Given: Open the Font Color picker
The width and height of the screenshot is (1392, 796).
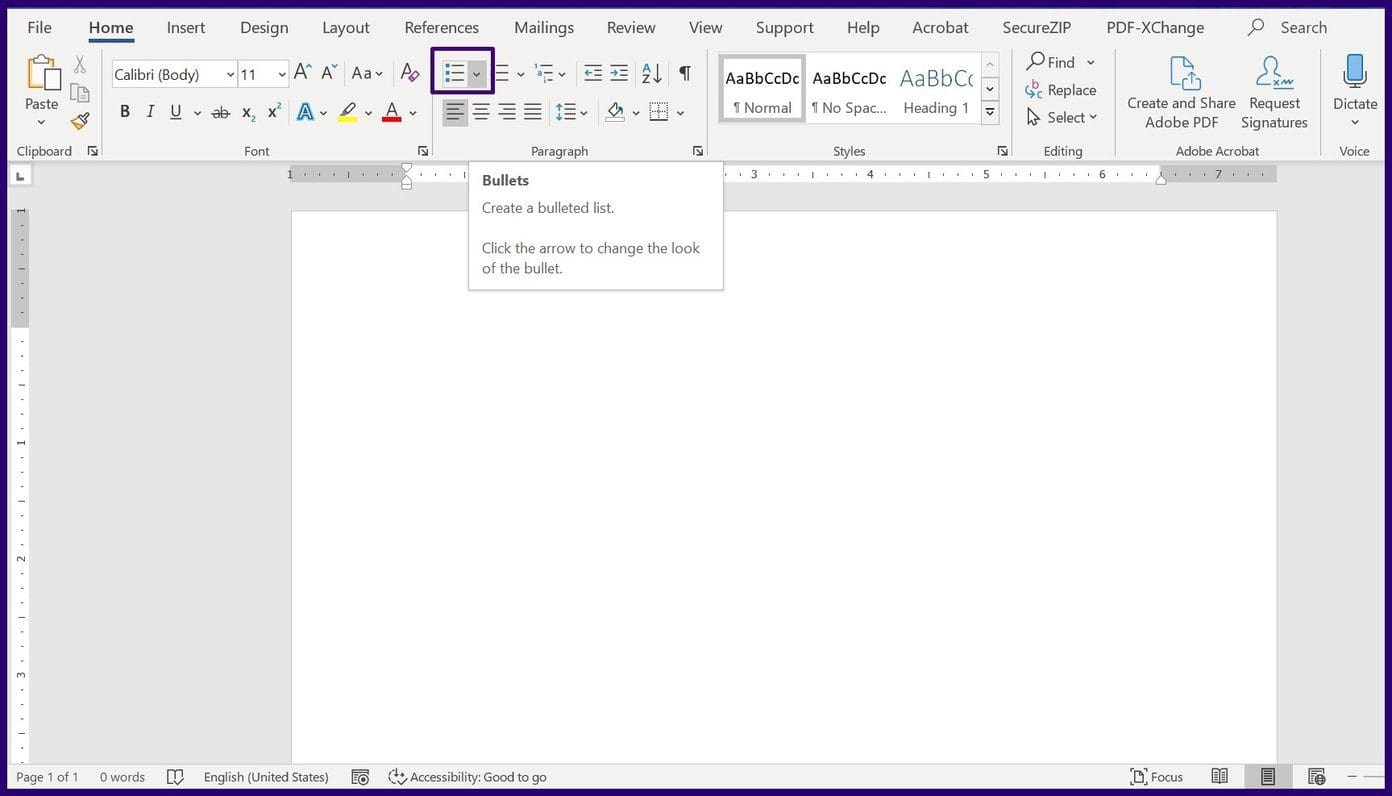Looking at the screenshot, I should click(x=412, y=112).
